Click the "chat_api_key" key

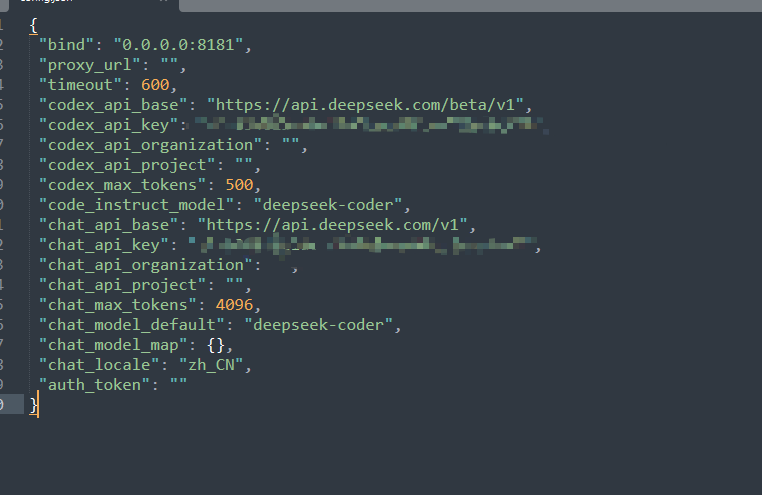click(x=104, y=245)
